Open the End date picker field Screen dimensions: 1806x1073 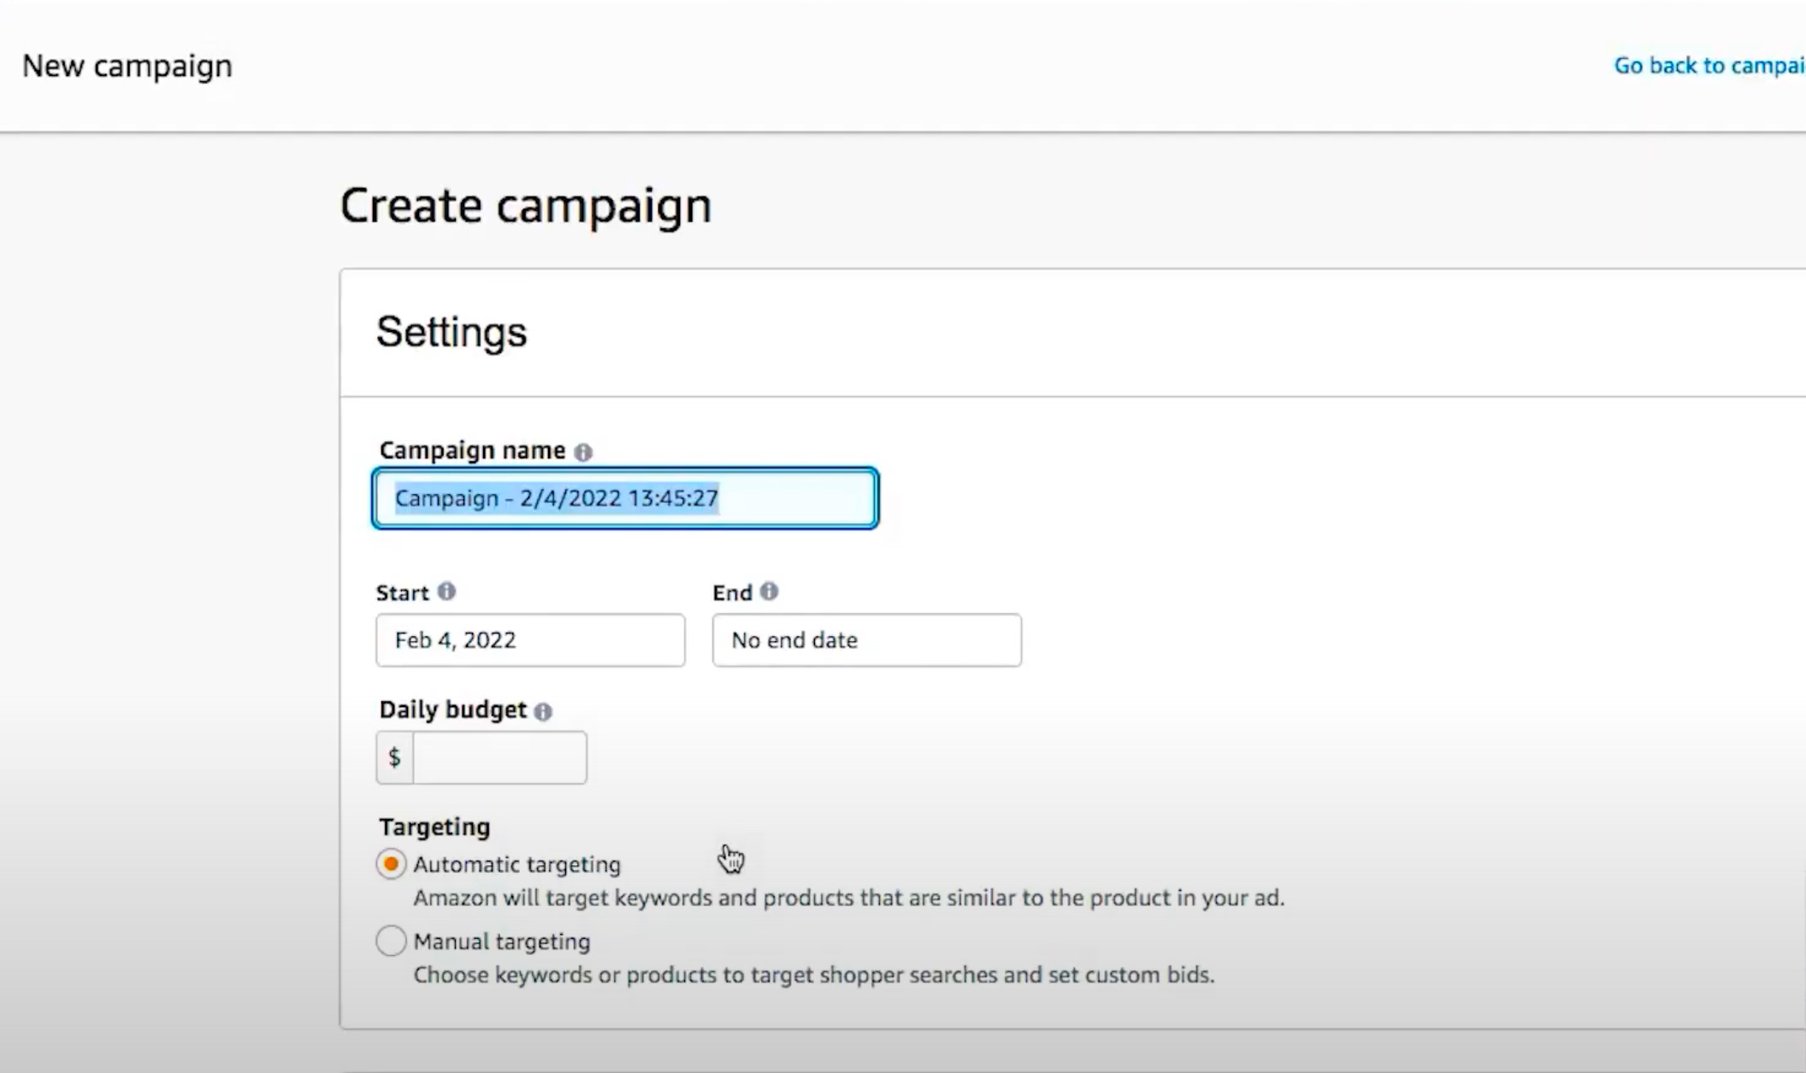(x=867, y=640)
